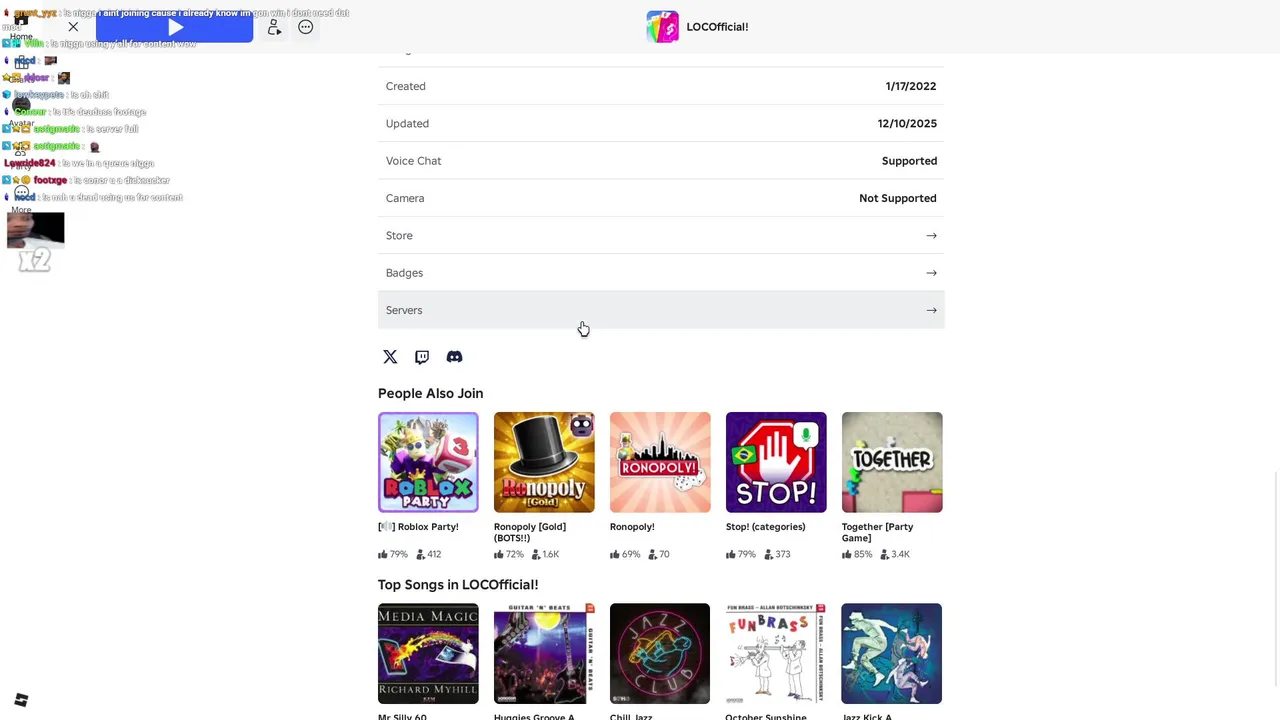Close the experience details with the X
Image resolution: width=1280 pixels, height=720 pixels.
(x=73, y=27)
